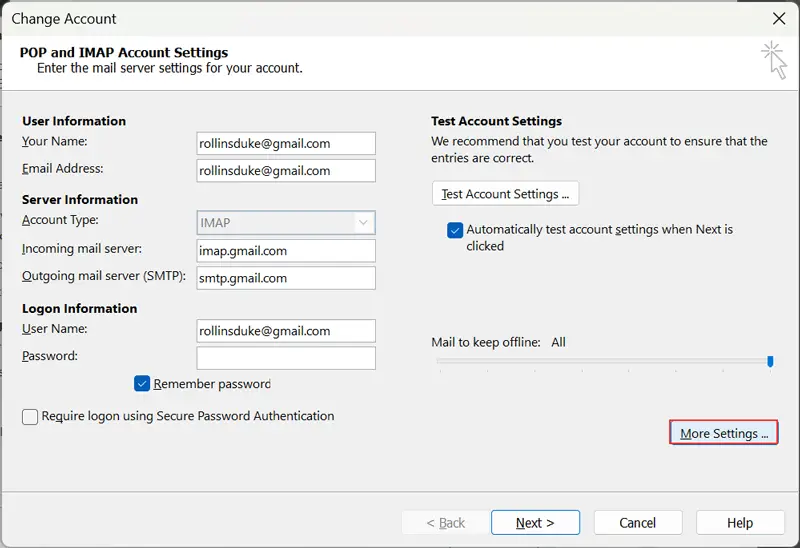Grab the Mail to keep offline slider handle
The width and height of the screenshot is (800, 548).
coord(770,361)
